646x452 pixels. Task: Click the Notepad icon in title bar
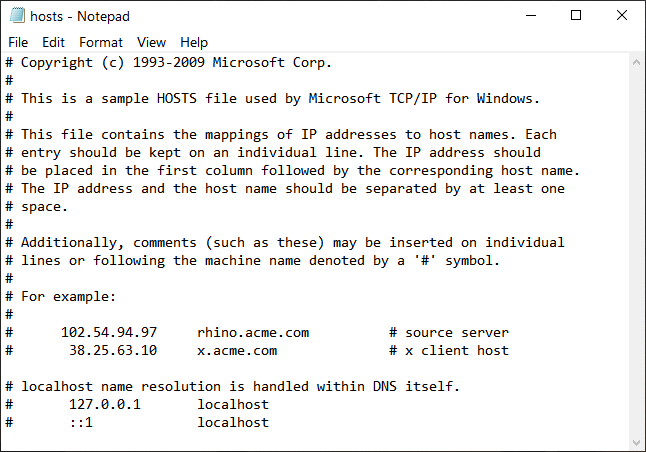pyautogui.click(x=17, y=16)
